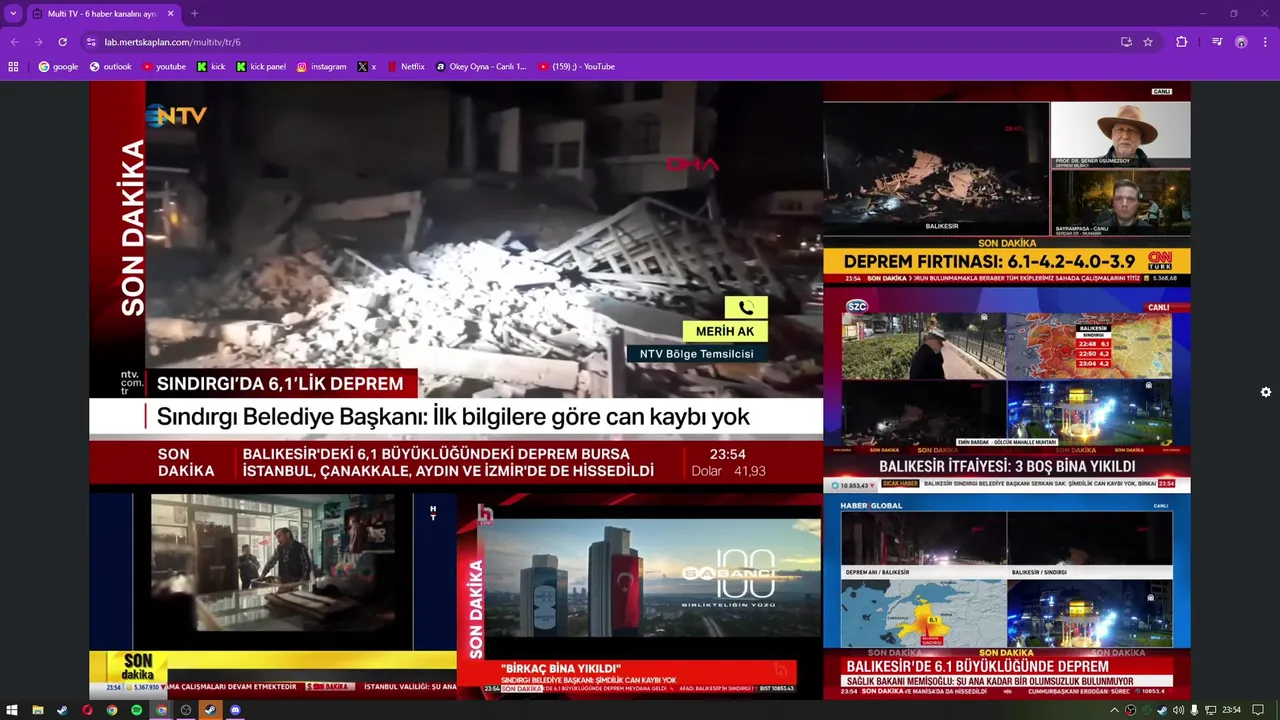The height and width of the screenshot is (720, 1280).
Task: Open a new browser tab
Action: (x=194, y=14)
